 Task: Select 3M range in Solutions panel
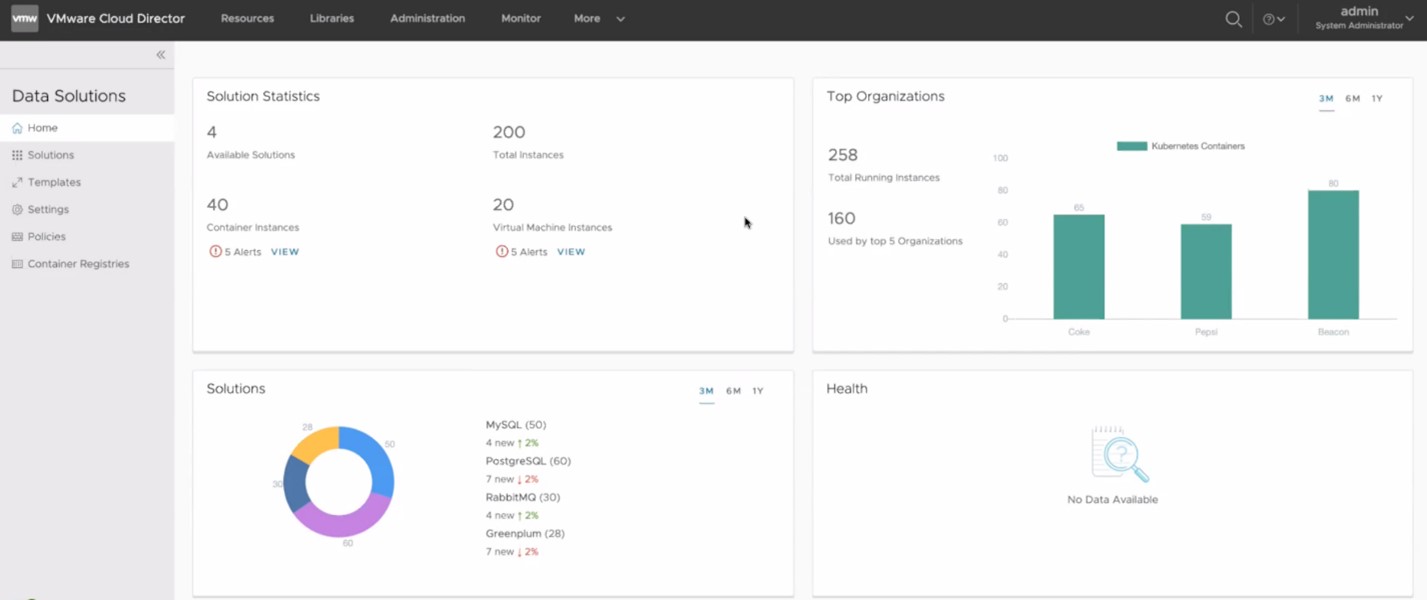tap(706, 391)
